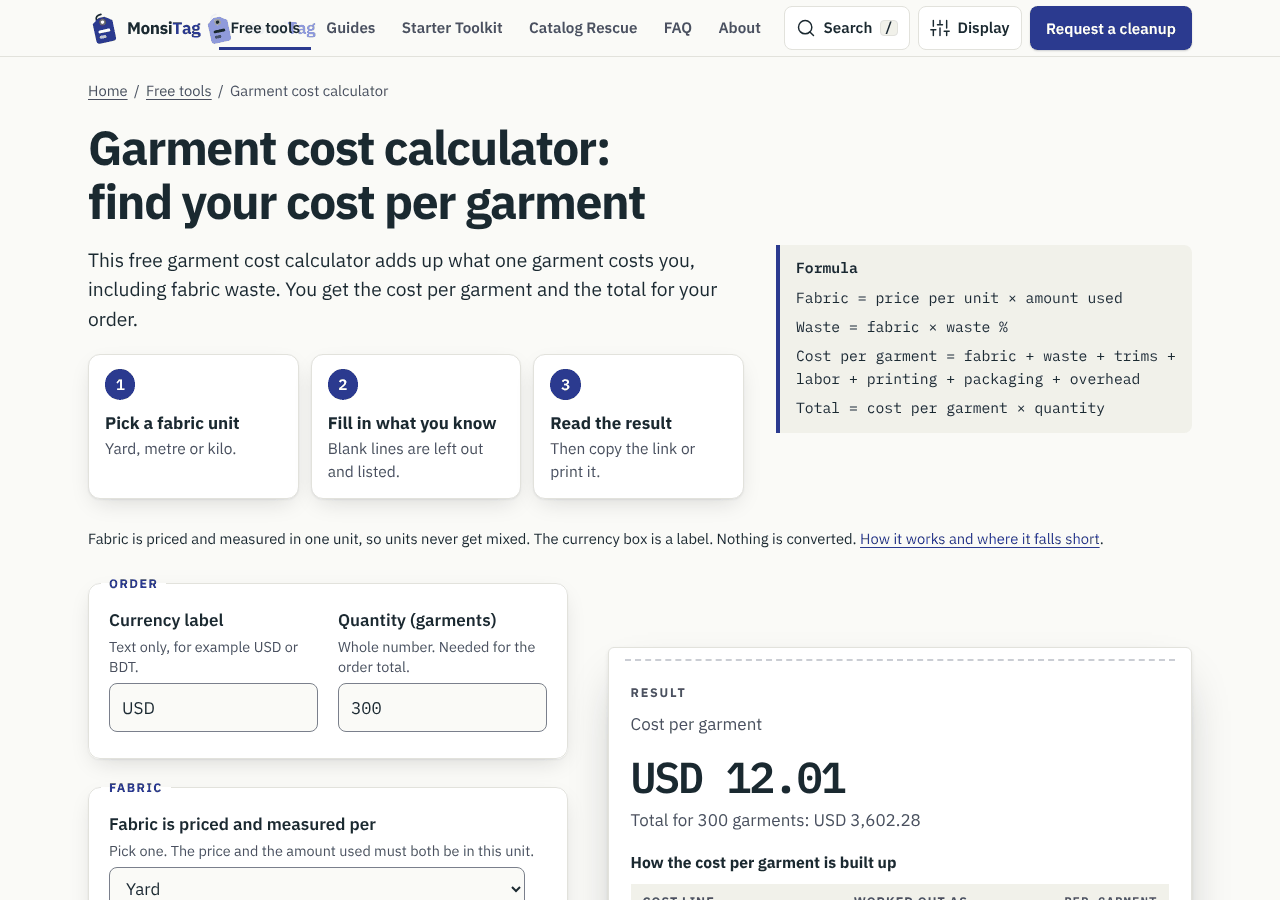Click the 'Pick a fabric unit' step text
The width and height of the screenshot is (1280, 900).
[x=172, y=423]
